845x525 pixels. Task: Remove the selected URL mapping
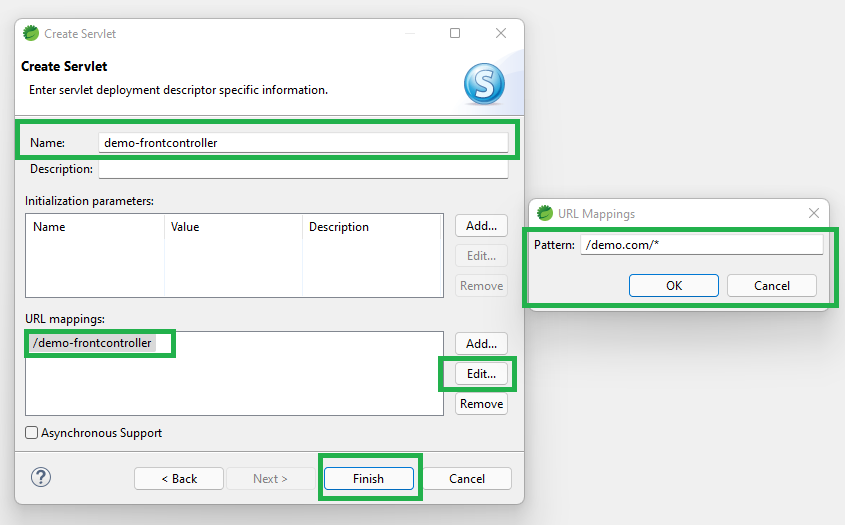pyautogui.click(x=481, y=404)
